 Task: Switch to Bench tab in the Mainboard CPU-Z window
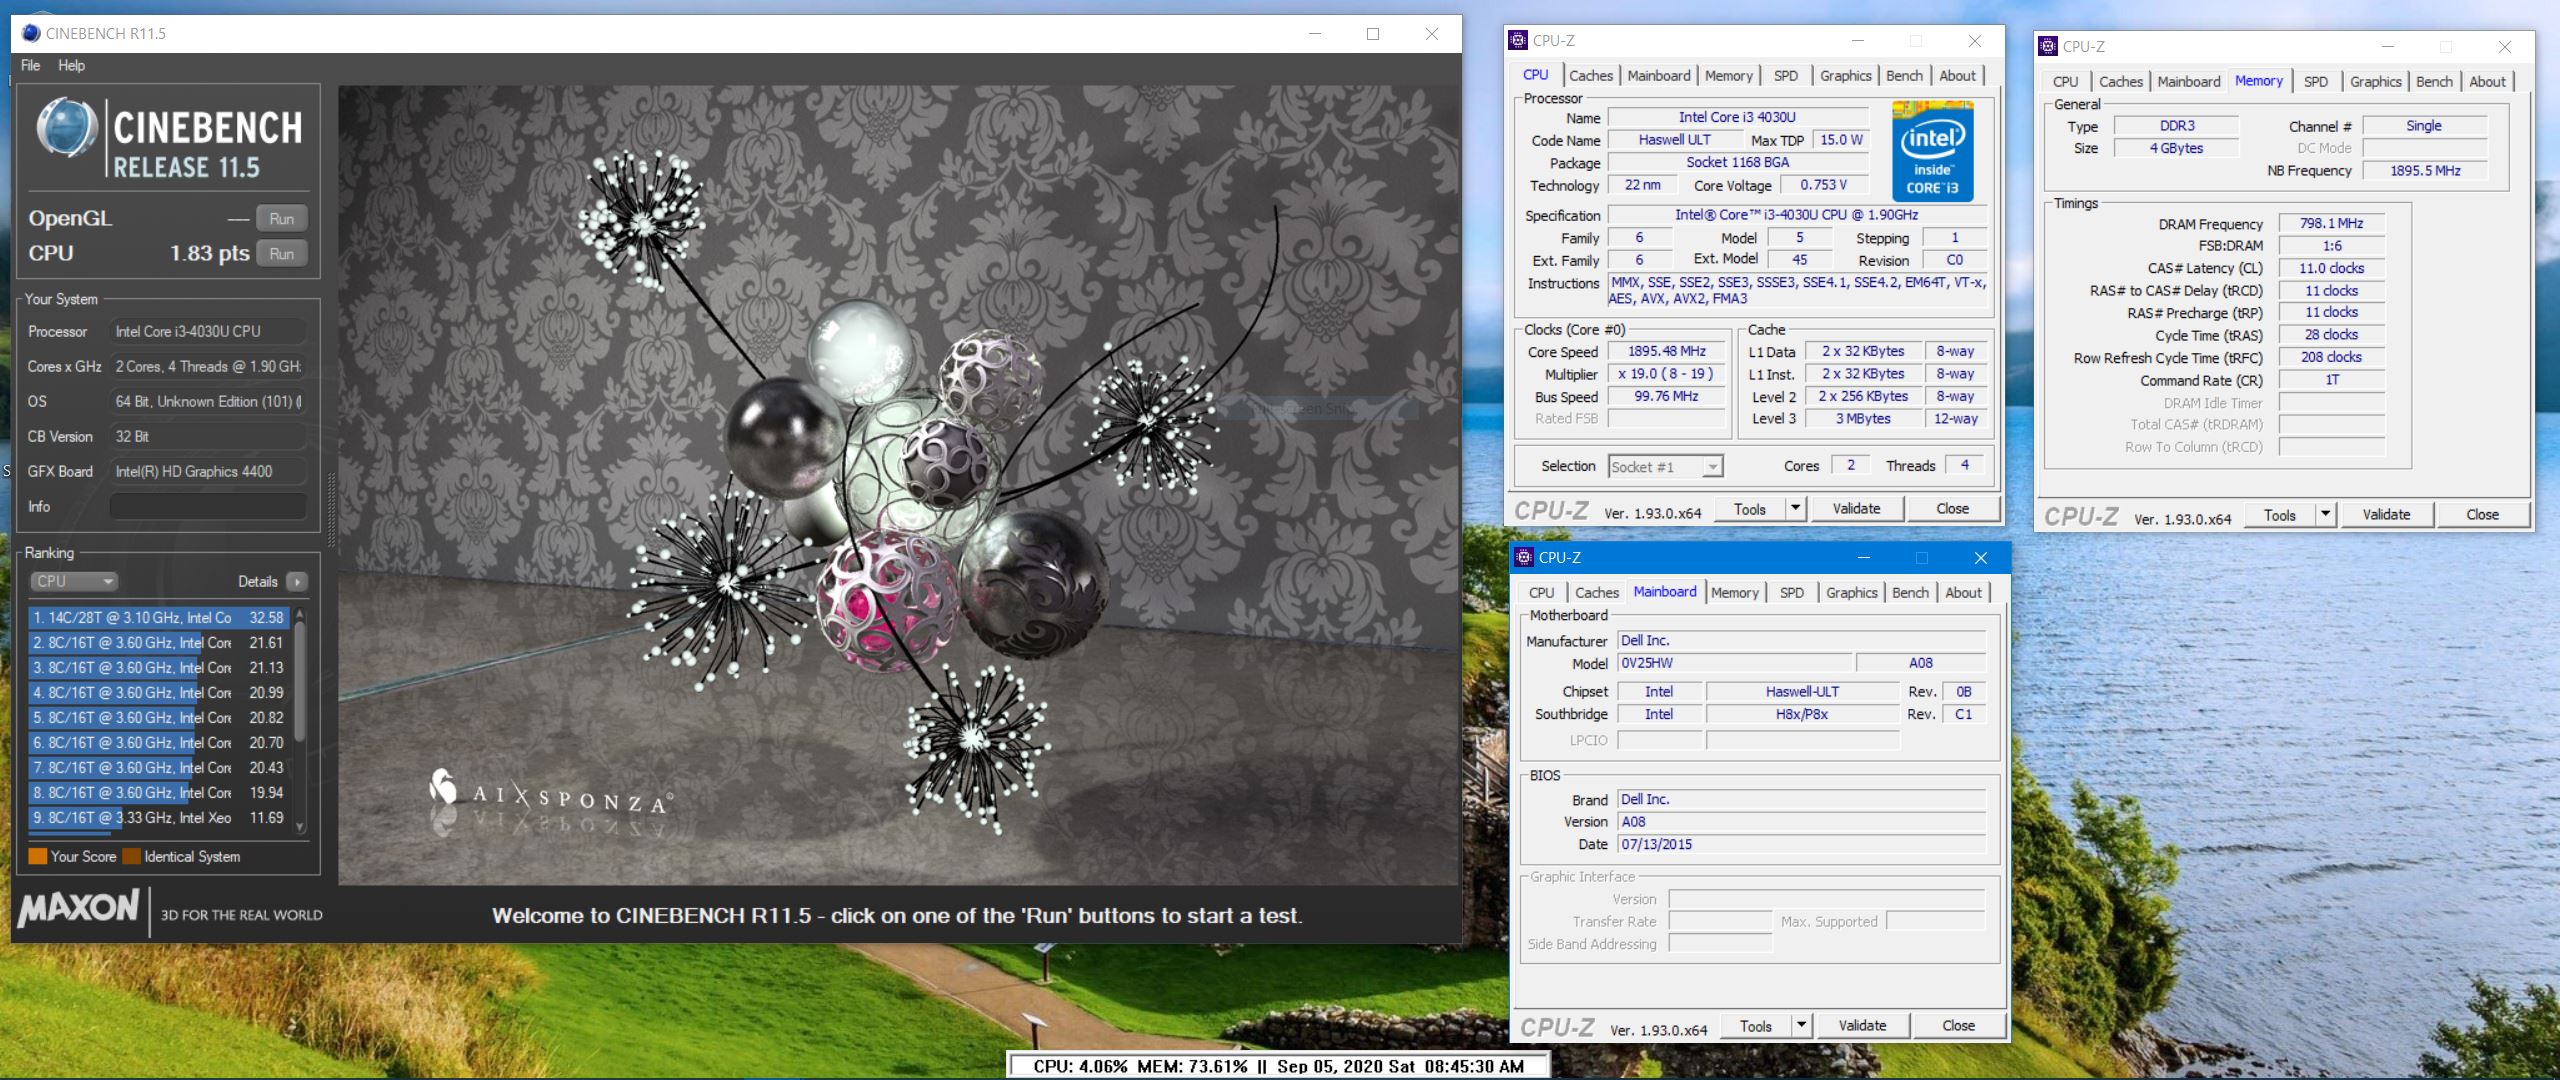coord(1911,593)
